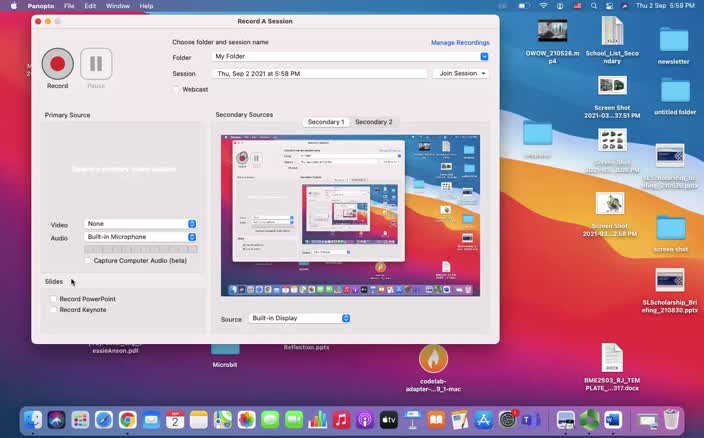
Task: Open the Built-in Display source dropdown
Action: coord(299,319)
